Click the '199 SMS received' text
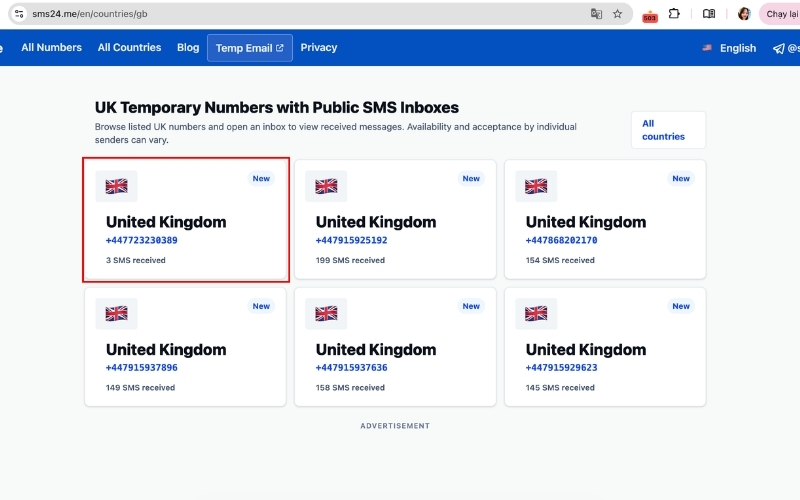The height and width of the screenshot is (500, 800). point(350,260)
